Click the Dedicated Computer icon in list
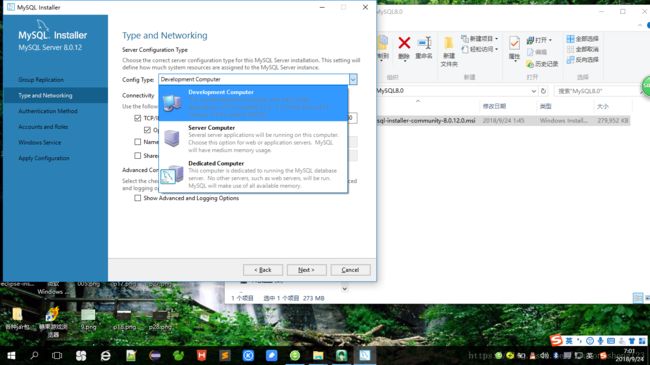Image resolution: width=650 pixels, height=365 pixels. pyautogui.click(x=172, y=175)
